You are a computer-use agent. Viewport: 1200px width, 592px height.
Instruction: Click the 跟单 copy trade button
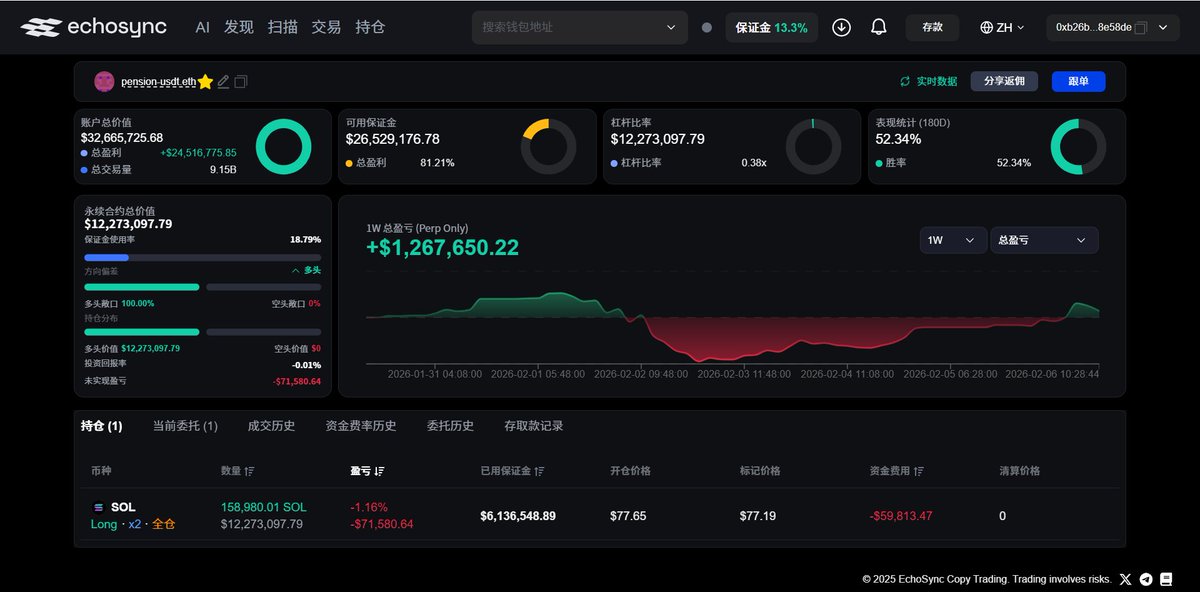click(x=1078, y=81)
